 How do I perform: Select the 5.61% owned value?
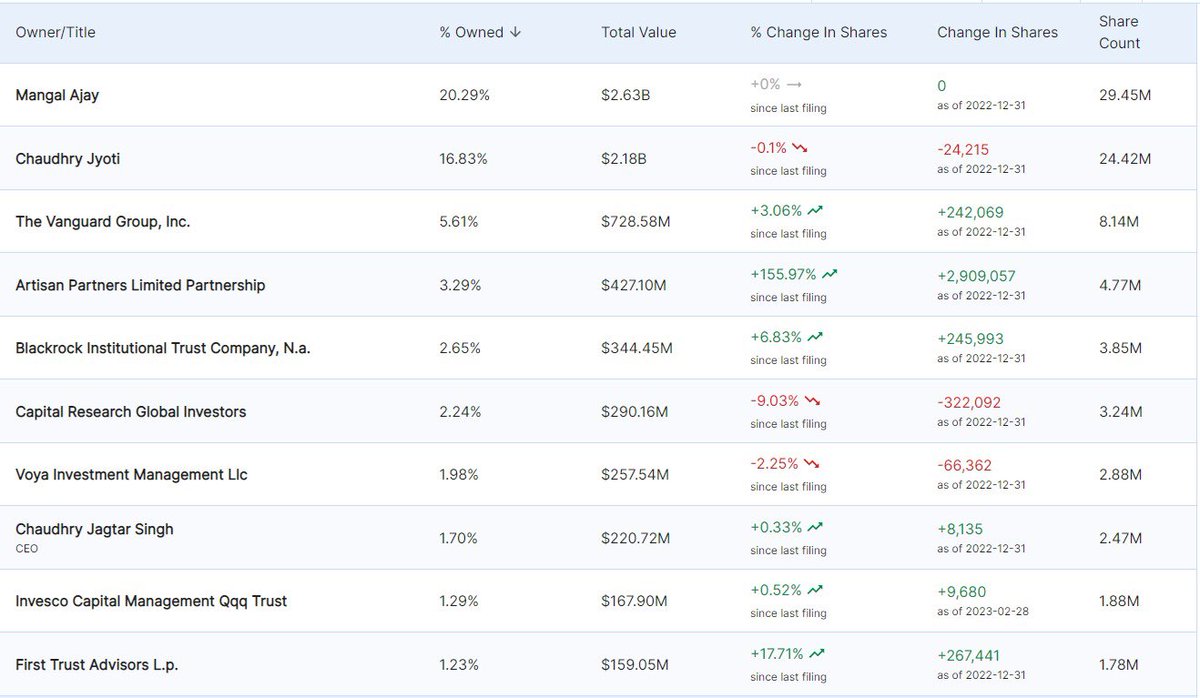(x=460, y=222)
